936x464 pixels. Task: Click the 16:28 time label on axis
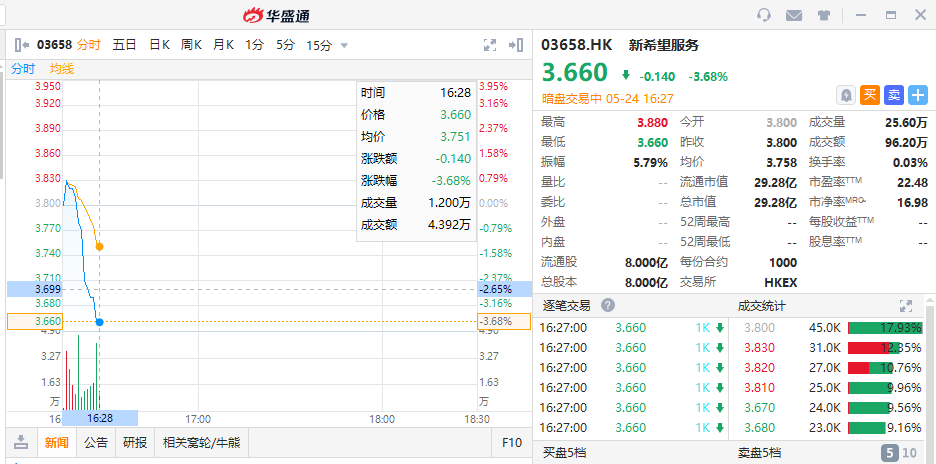[x=100, y=418]
